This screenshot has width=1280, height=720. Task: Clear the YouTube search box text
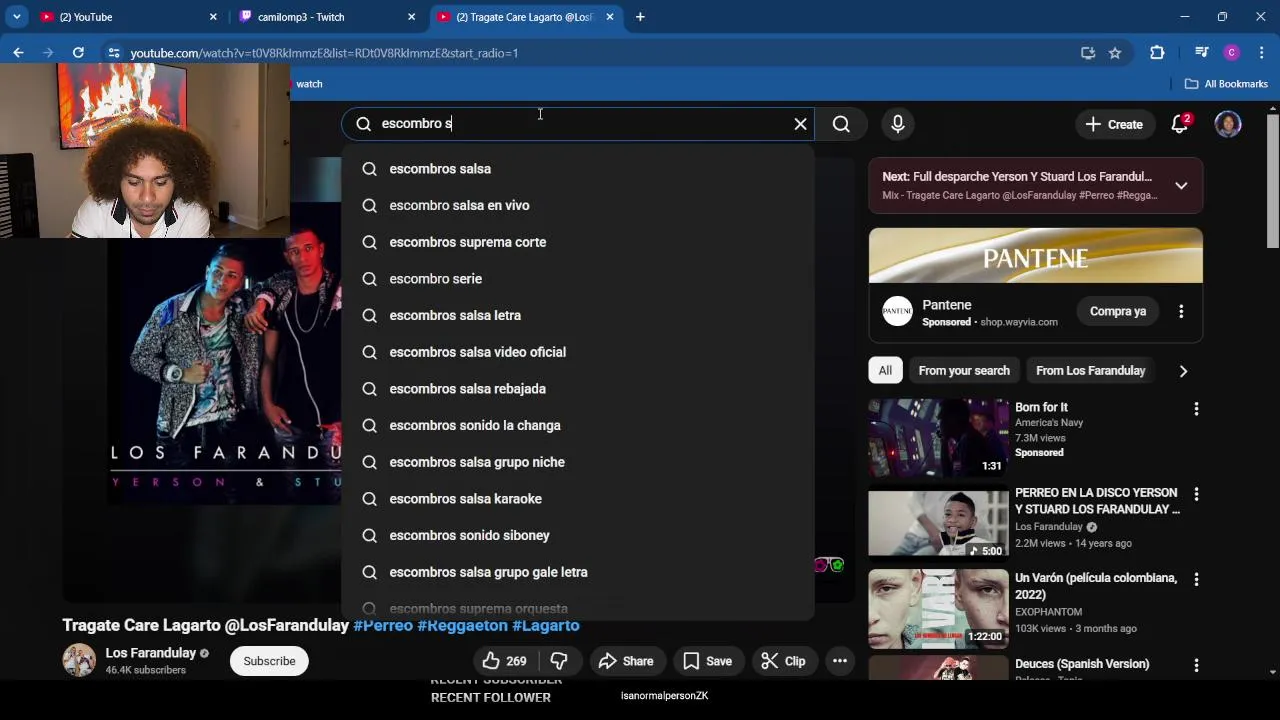(x=800, y=124)
